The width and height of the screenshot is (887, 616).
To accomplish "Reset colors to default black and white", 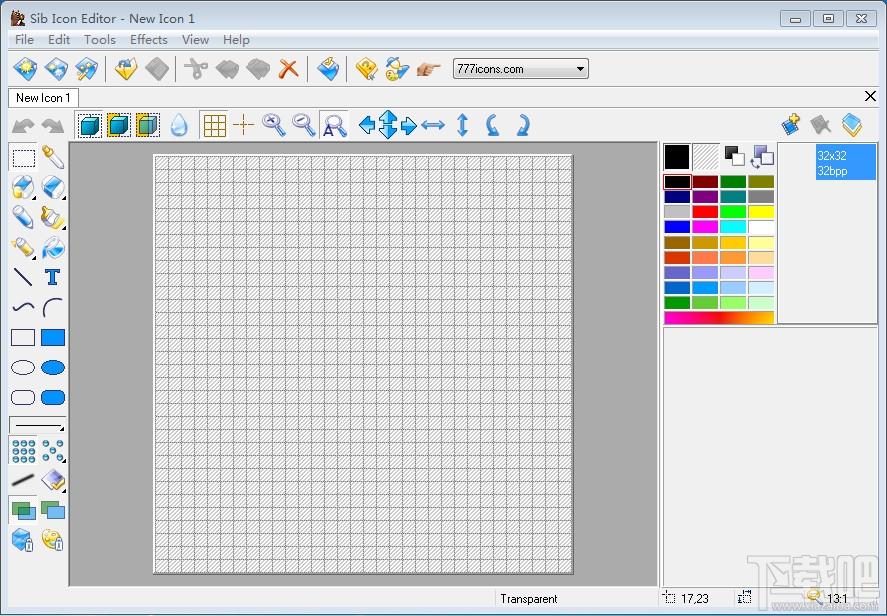I will tap(734, 157).
